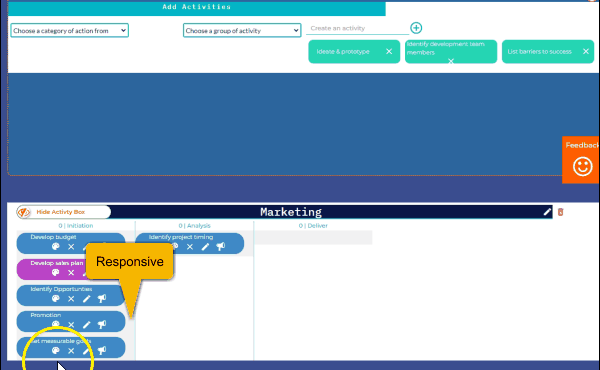Delete the Marketing board with trash icon
Image resolution: width=600 pixels, height=370 pixels.
coord(560,212)
